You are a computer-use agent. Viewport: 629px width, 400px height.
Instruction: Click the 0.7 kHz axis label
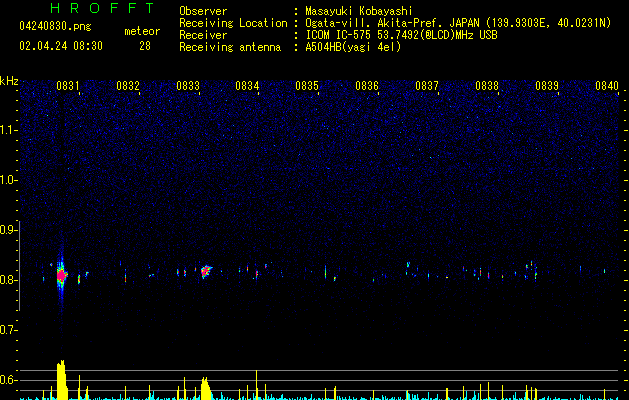click(x=9, y=330)
